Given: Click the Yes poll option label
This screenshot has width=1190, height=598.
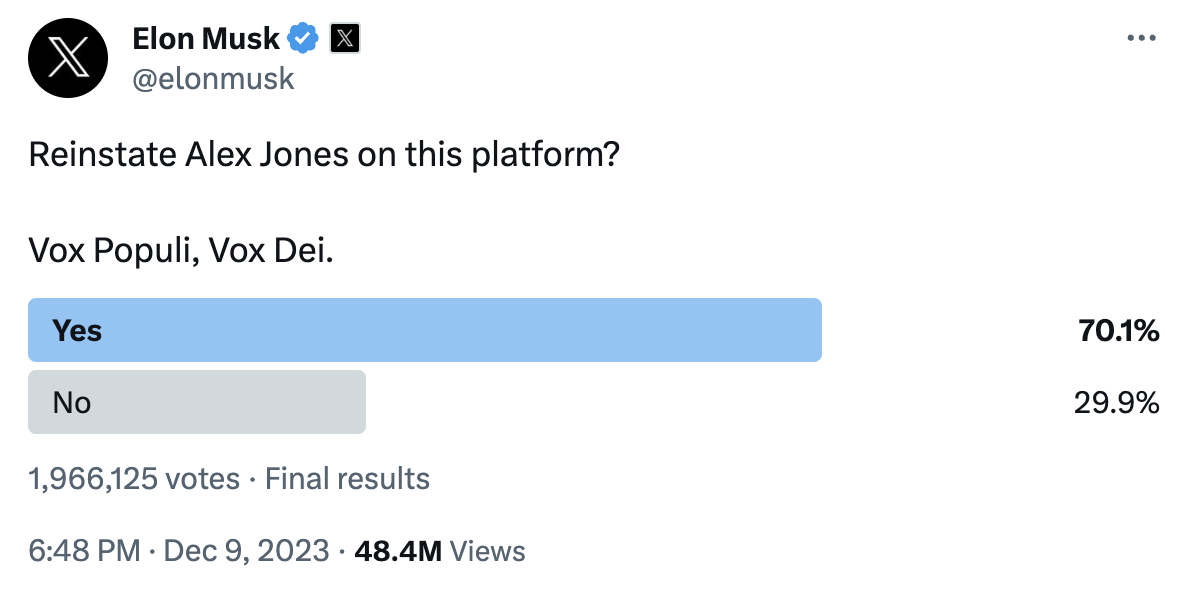Looking at the screenshot, I should point(77,331).
